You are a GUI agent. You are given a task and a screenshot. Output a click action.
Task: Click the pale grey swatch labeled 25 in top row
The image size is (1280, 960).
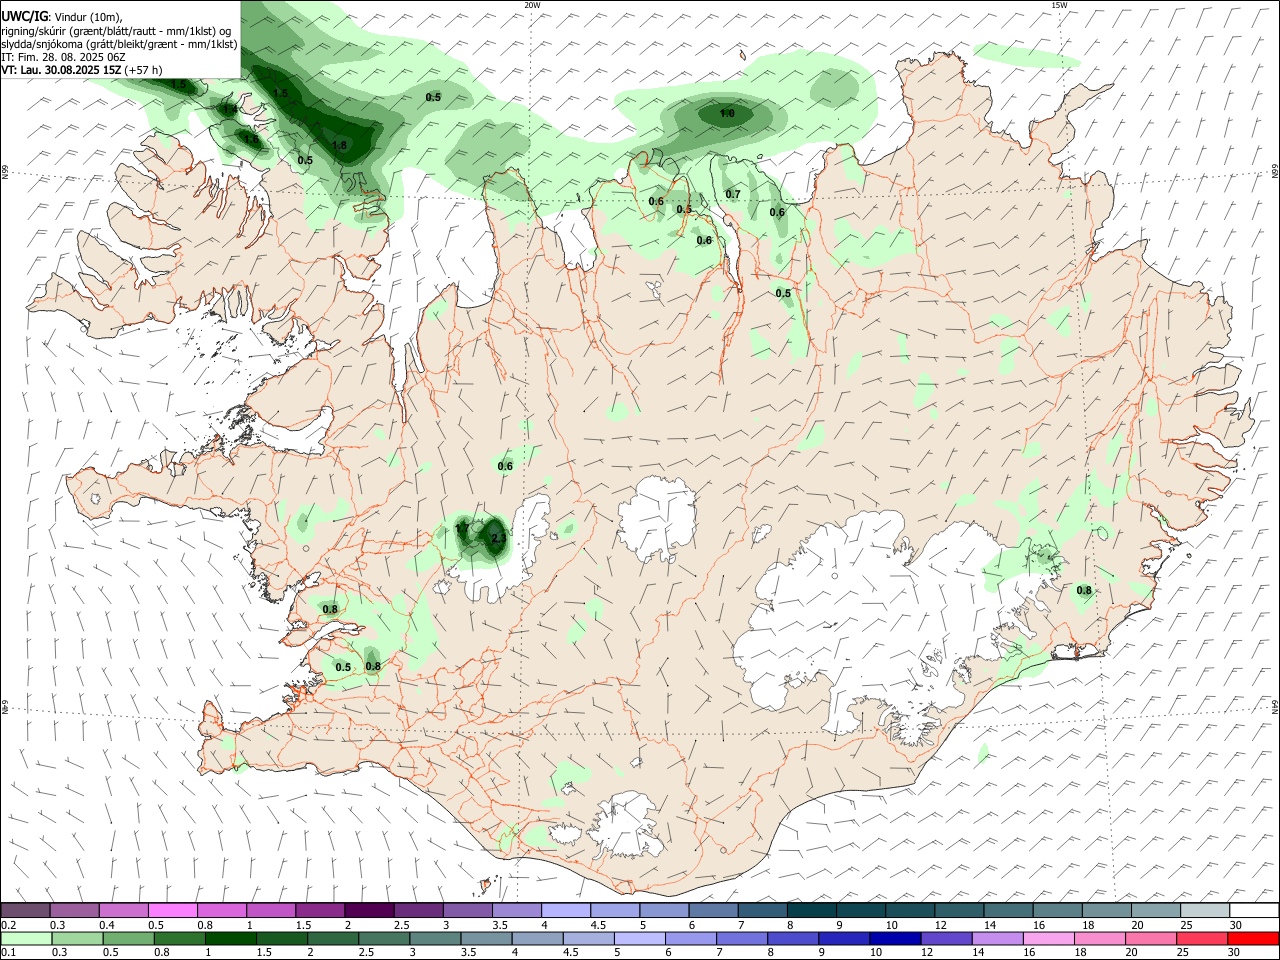pos(1205,910)
